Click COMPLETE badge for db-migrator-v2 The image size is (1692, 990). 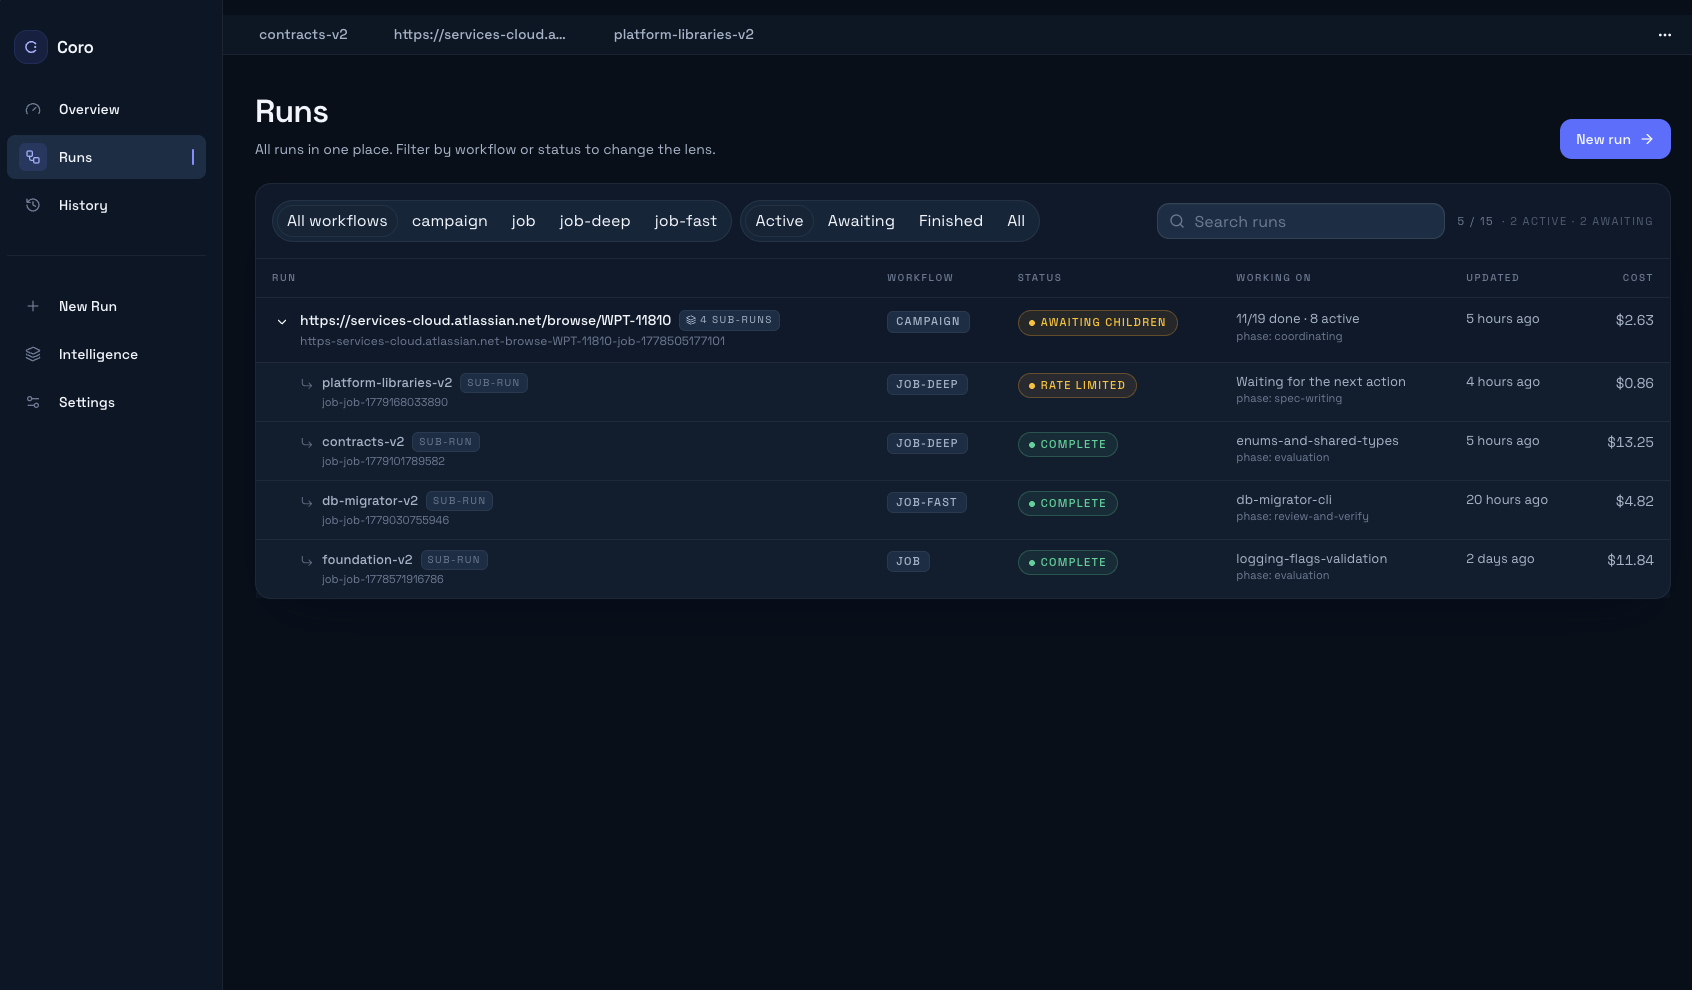point(1067,503)
